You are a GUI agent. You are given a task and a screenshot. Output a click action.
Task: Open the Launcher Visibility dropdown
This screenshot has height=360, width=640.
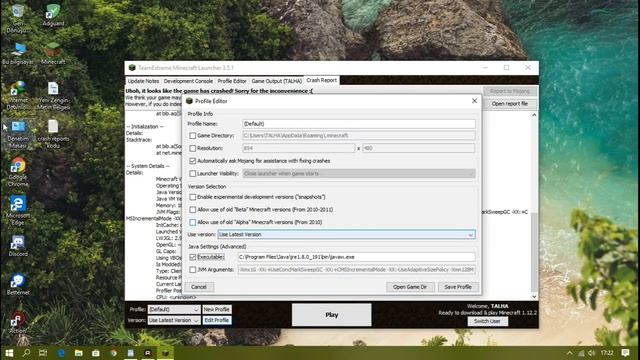pos(359,173)
